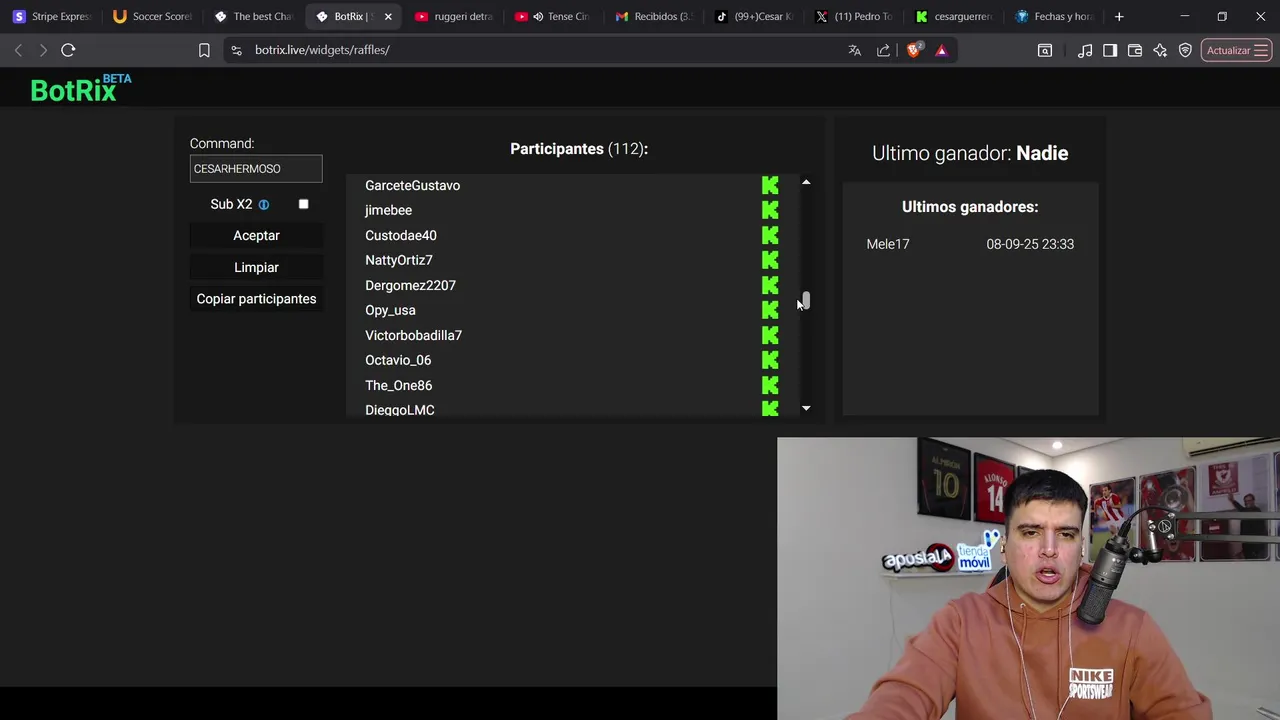The image size is (1280, 720).
Task: Open the Brave Shields lion icon
Action: [913, 50]
